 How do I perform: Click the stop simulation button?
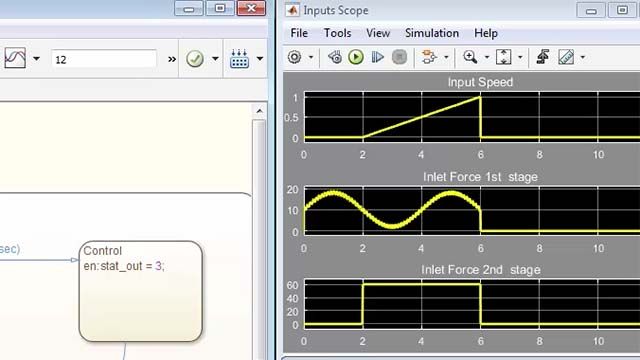pos(399,57)
